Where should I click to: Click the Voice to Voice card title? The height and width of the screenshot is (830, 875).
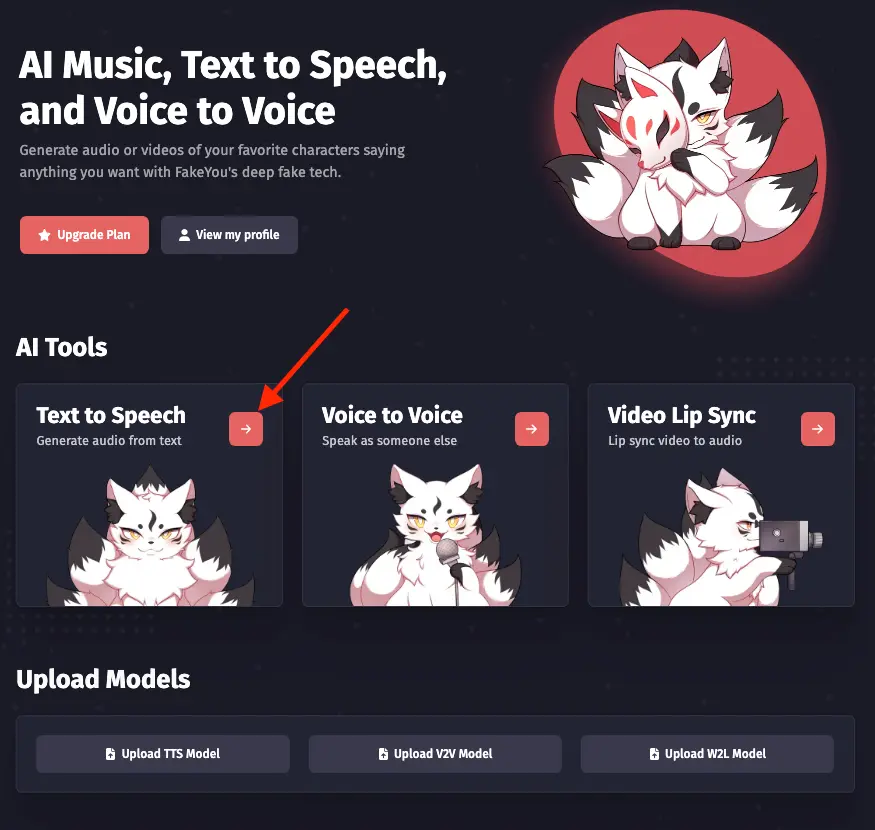click(x=392, y=415)
